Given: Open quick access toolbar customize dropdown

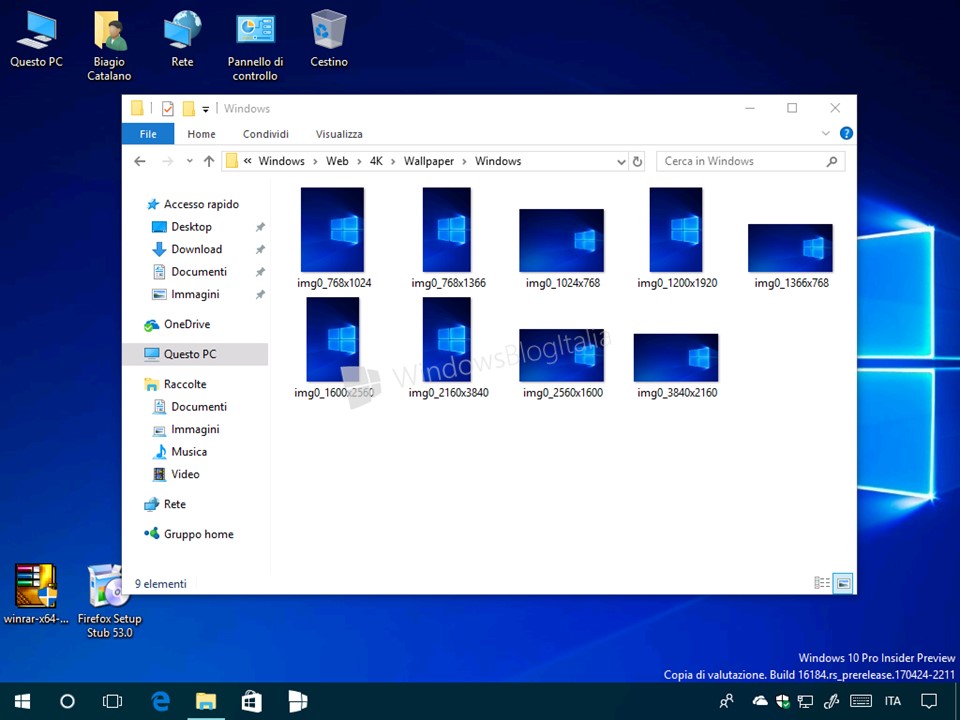Looking at the screenshot, I should [206, 110].
